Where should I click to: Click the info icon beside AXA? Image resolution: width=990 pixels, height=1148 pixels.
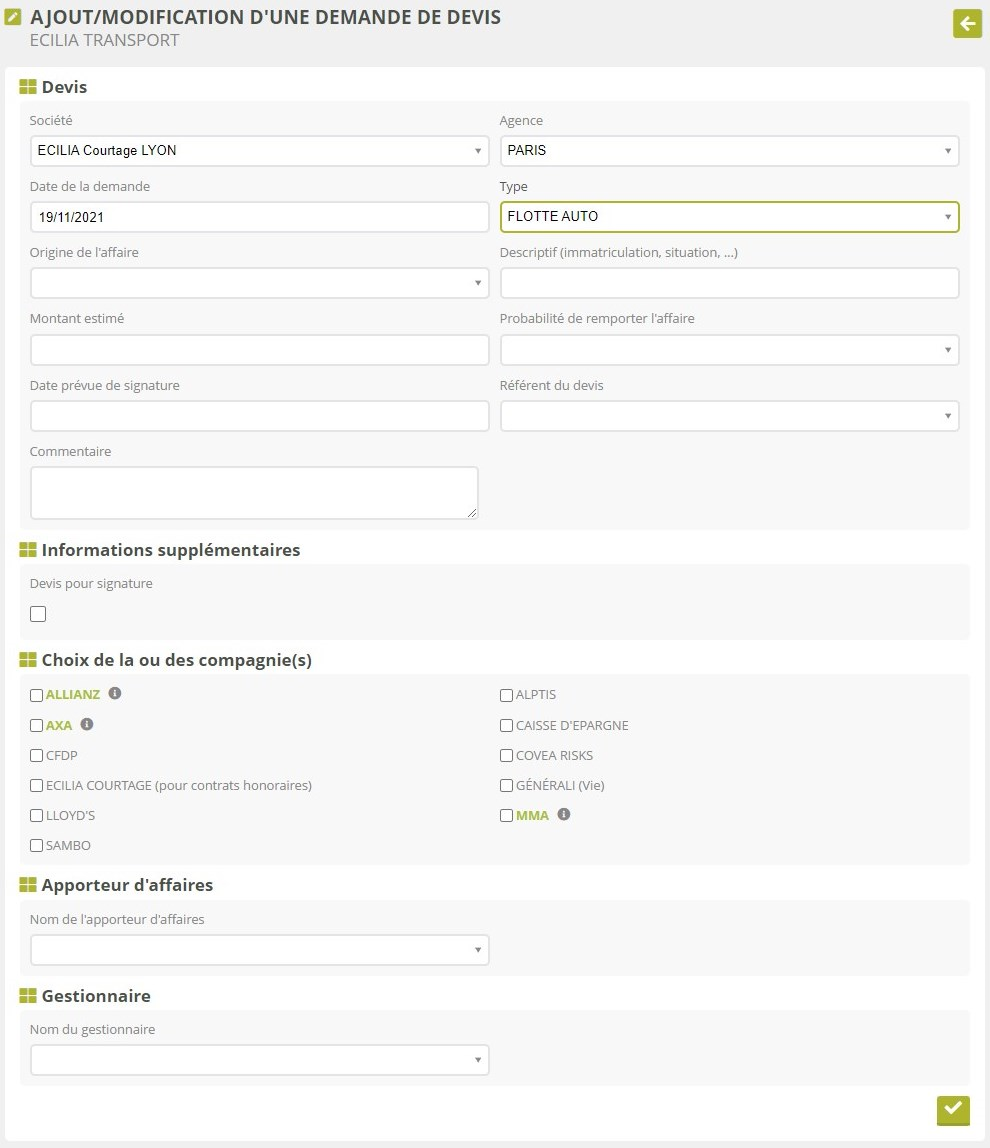(x=86, y=725)
